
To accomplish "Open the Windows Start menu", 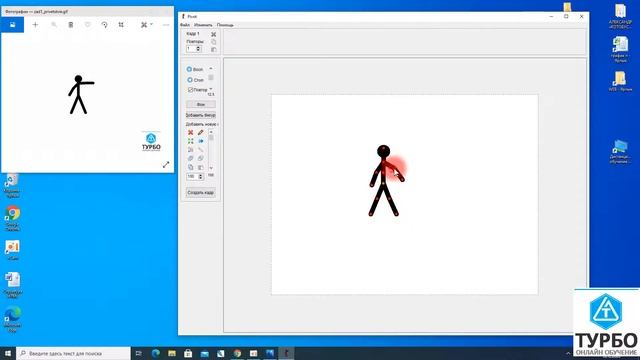I will coord(8,353).
